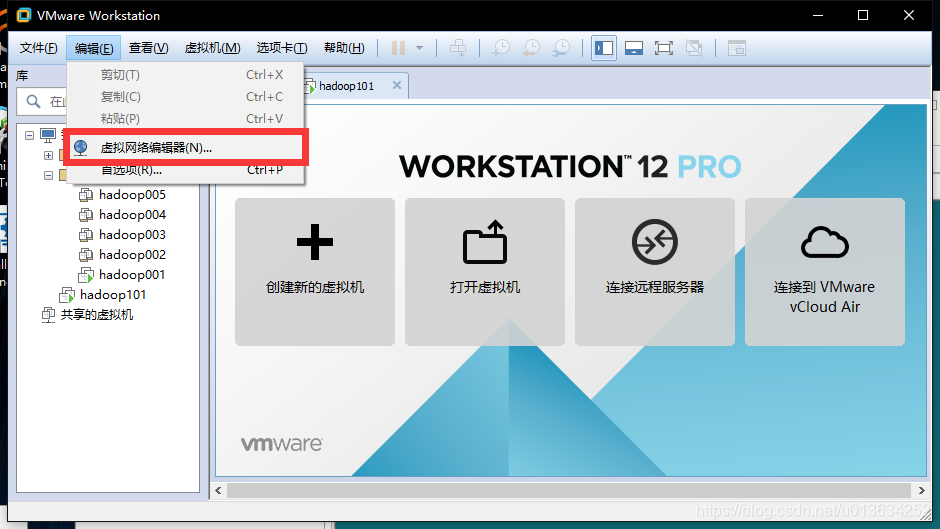The width and height of the screenshot is (940, 529).
Task: Open the power options dropdown arrow
Action: (x=419, y=48)
